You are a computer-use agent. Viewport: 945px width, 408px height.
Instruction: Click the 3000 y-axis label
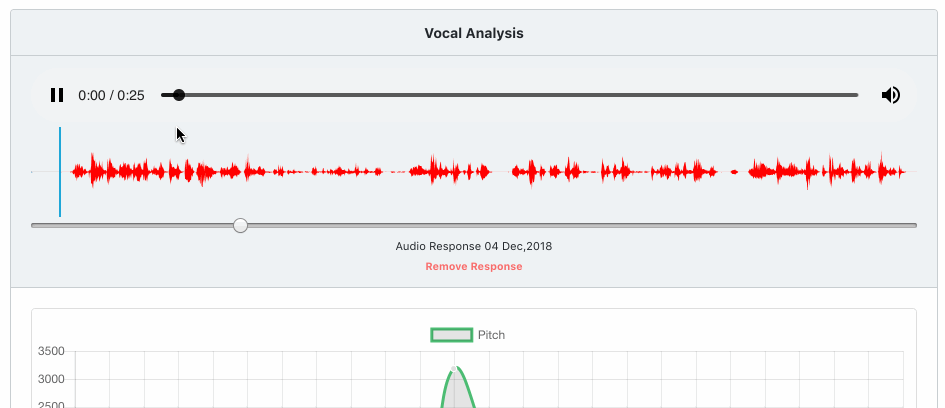[x=51, y=379]
